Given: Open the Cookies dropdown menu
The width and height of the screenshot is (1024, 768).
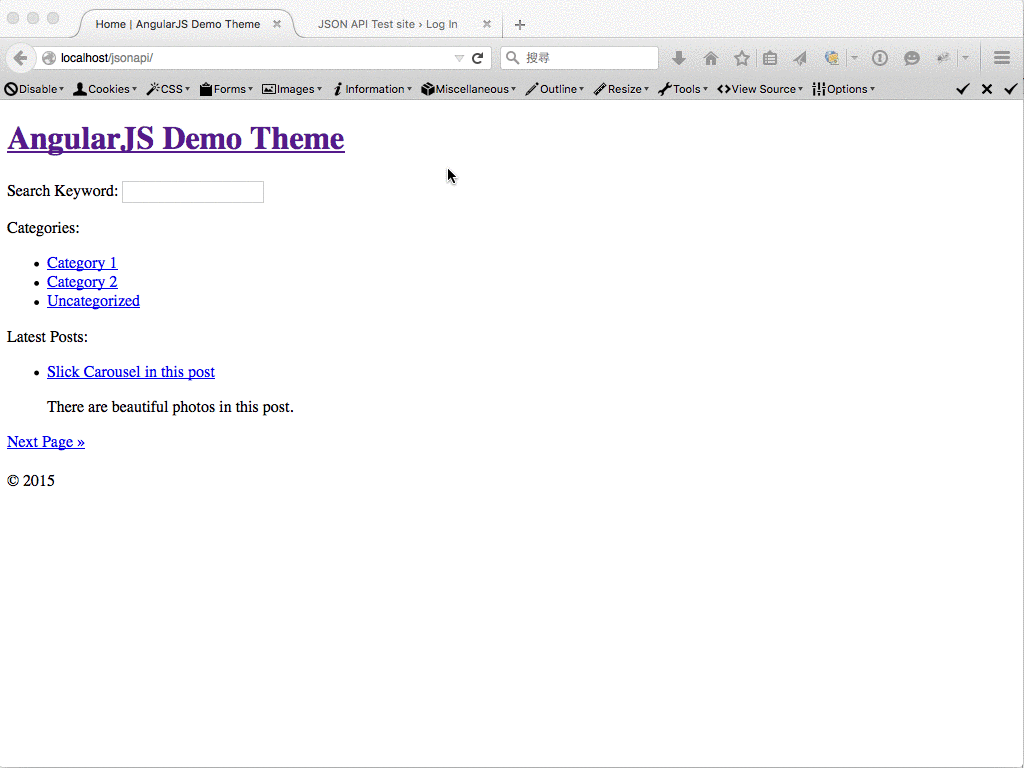Looking at the screenshot, I should click(x=104, y=89).
